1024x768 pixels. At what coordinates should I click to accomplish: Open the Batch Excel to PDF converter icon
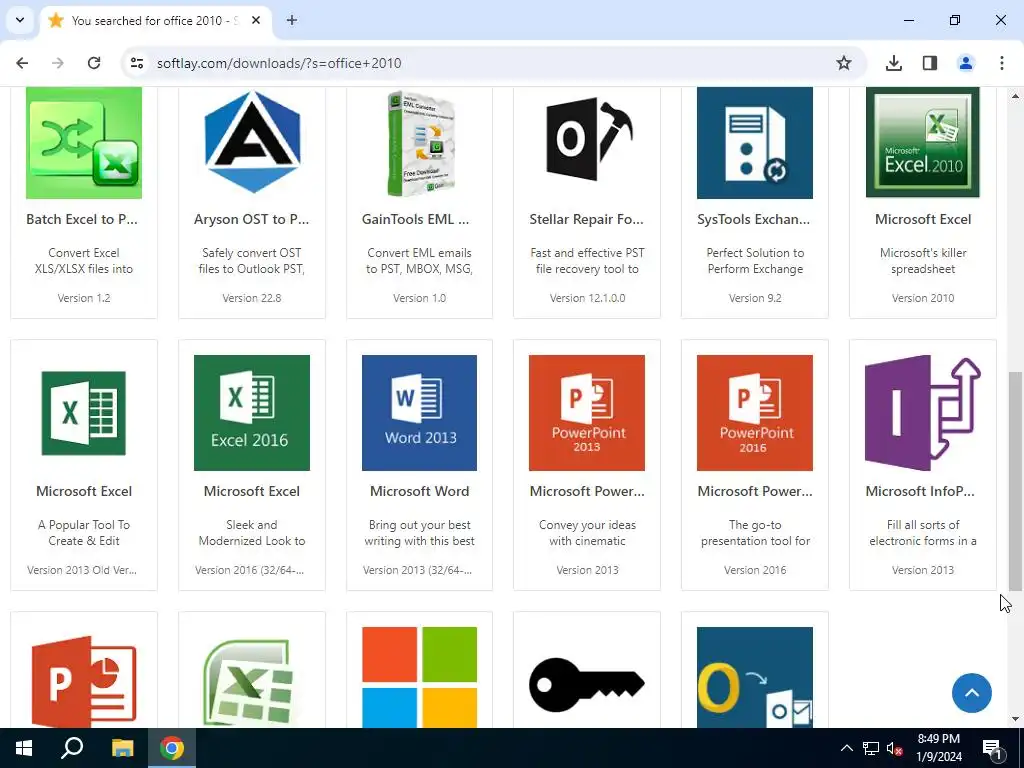tap(84, 142)
